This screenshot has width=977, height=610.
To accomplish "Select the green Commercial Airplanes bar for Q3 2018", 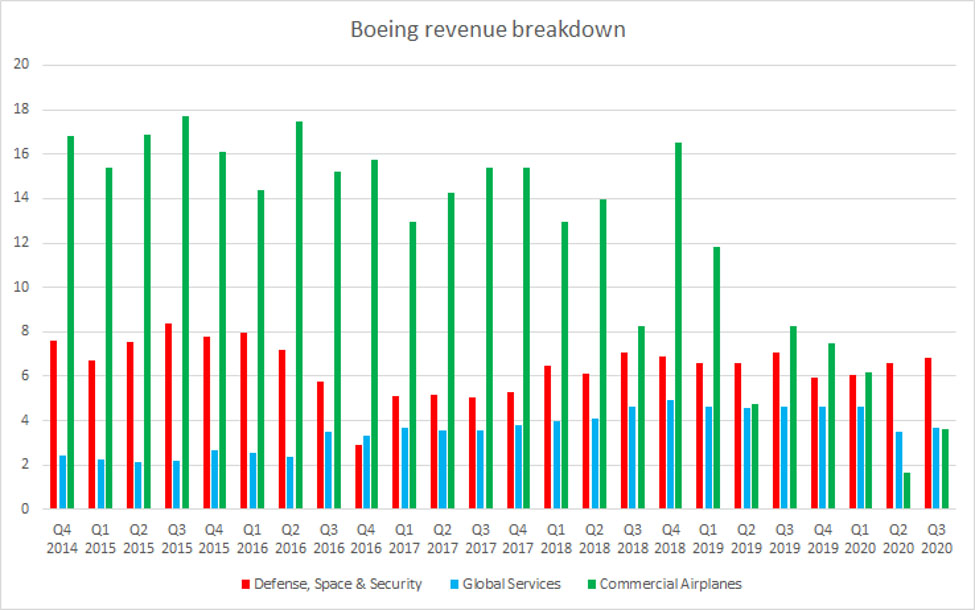I will [641, 417].
